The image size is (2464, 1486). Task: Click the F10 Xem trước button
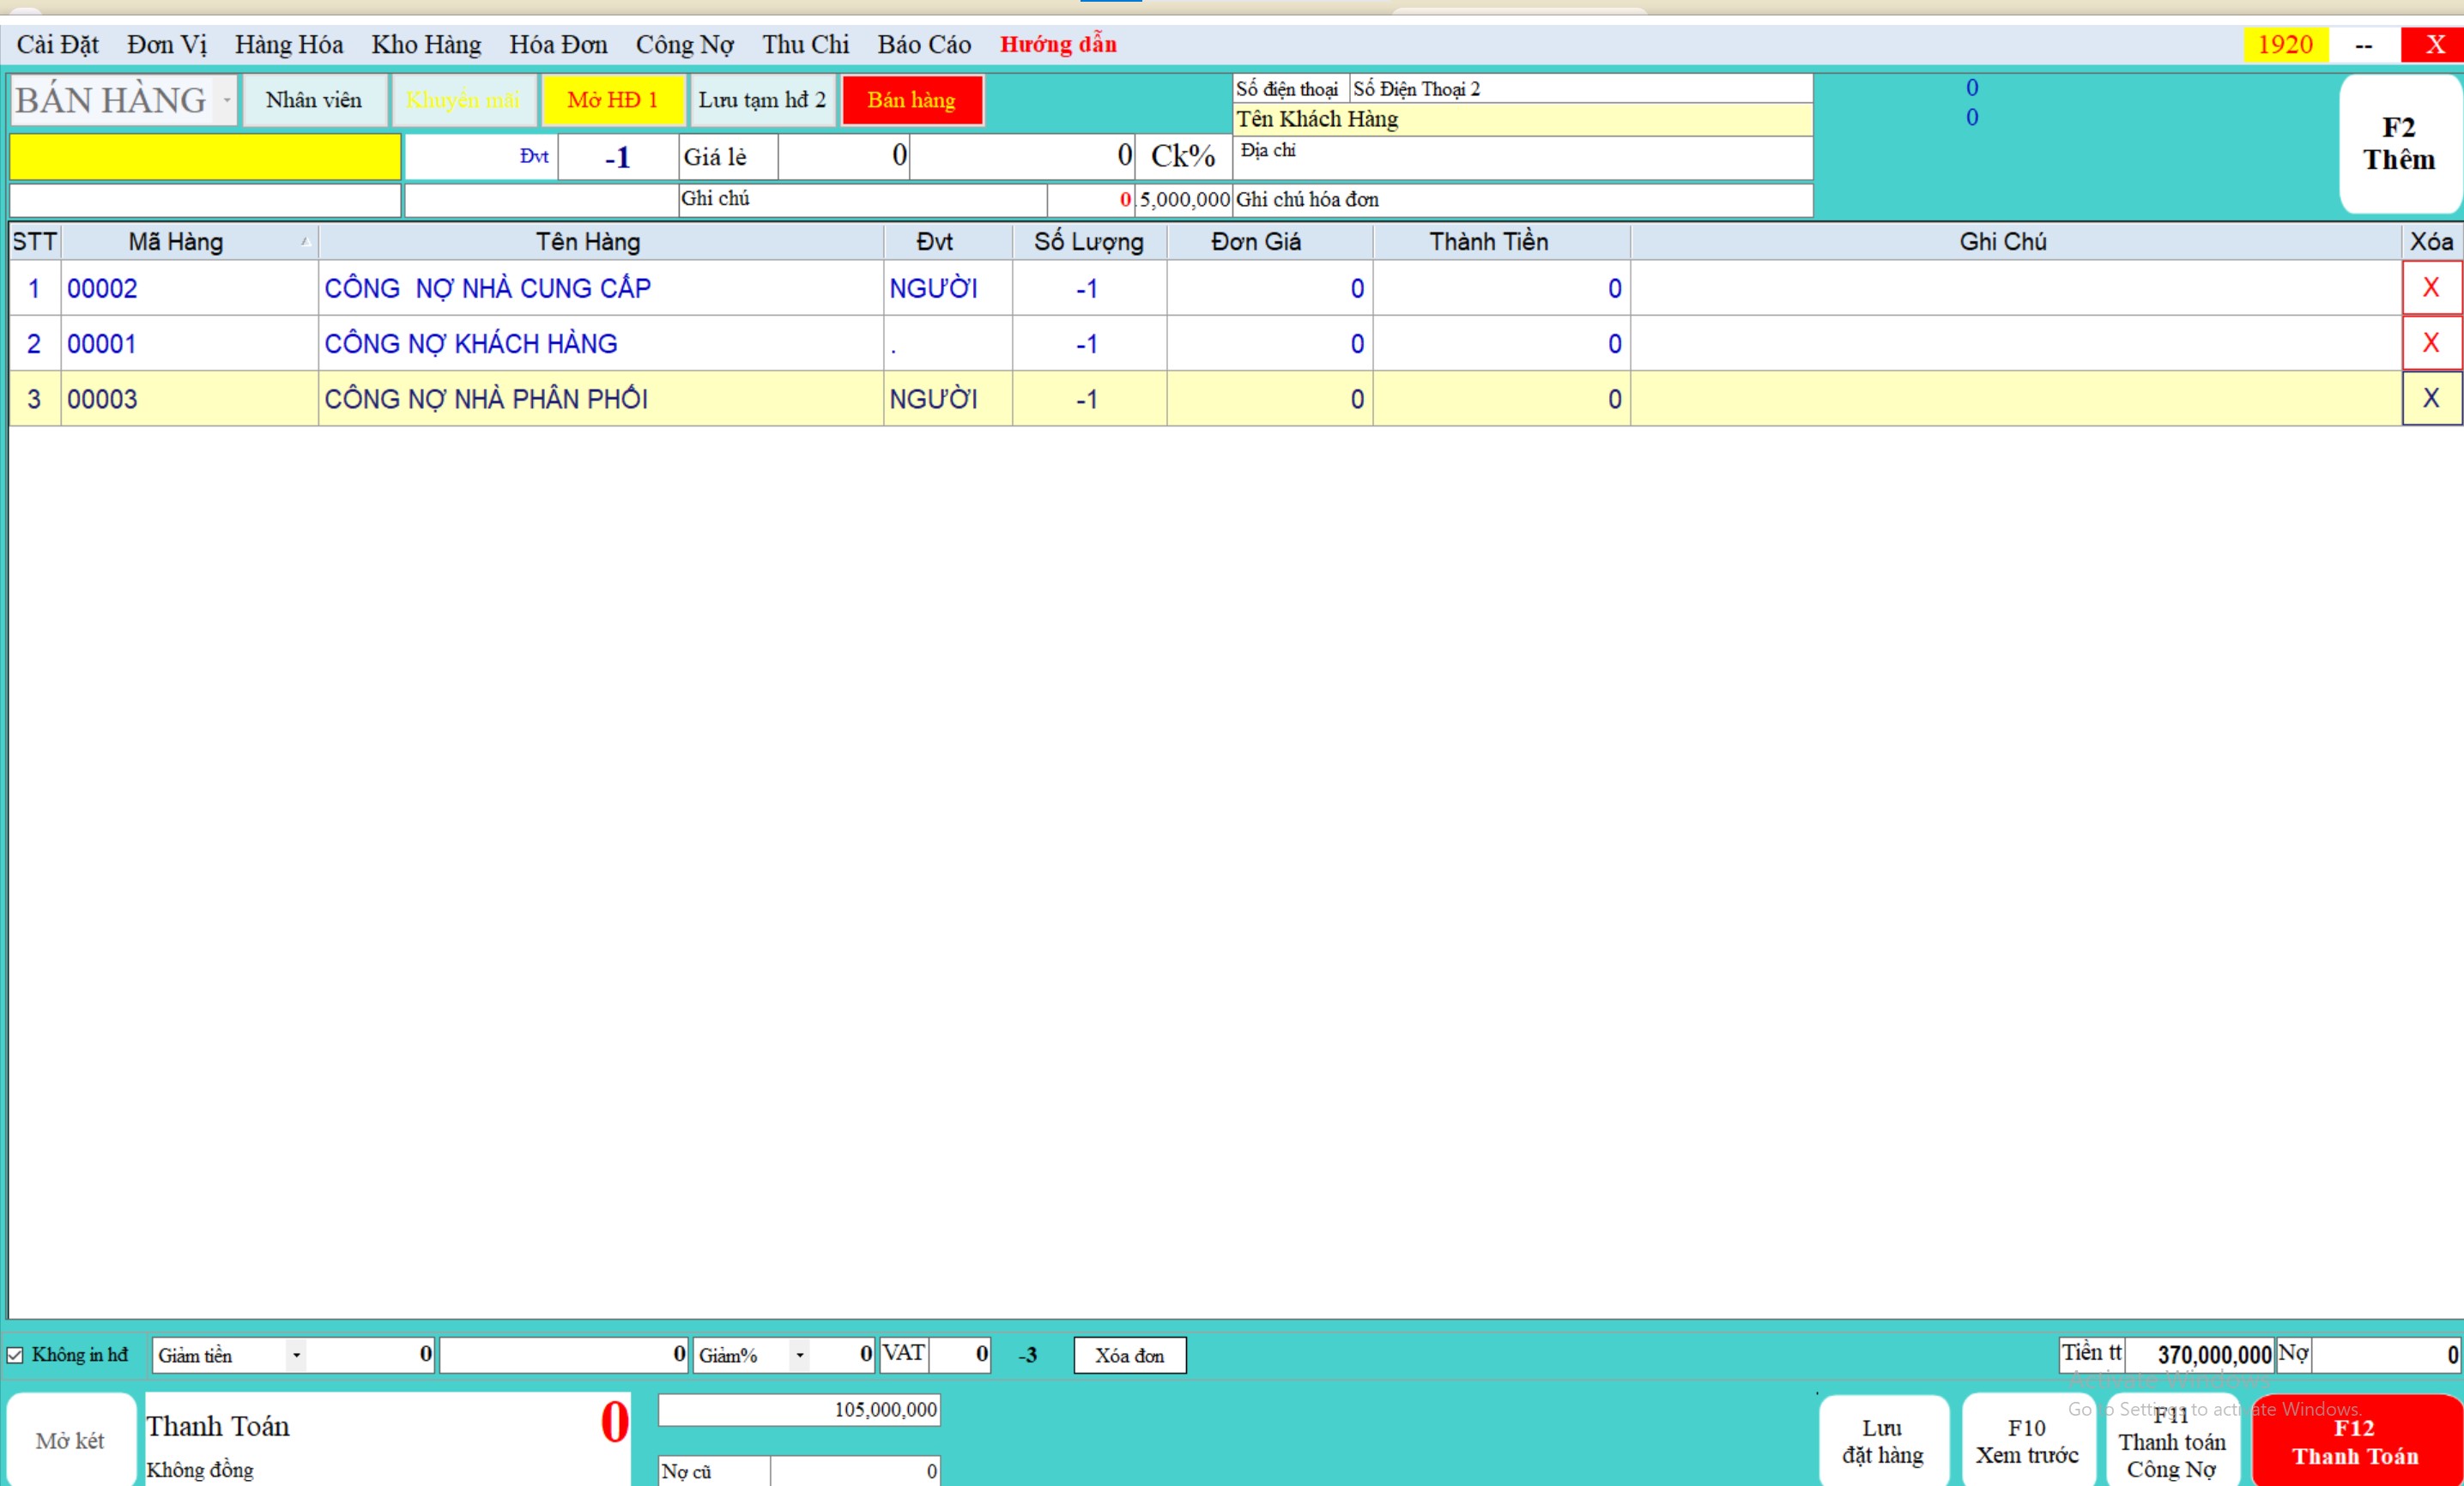2026,1441
